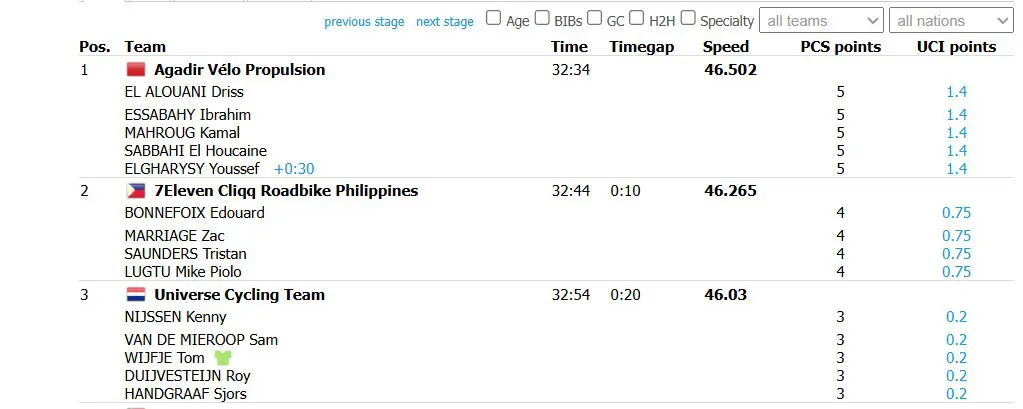Click UCI points 0.75 for BONNEFOIX Edouard
The image size is (1023, 409).
(x=956, y=213)
